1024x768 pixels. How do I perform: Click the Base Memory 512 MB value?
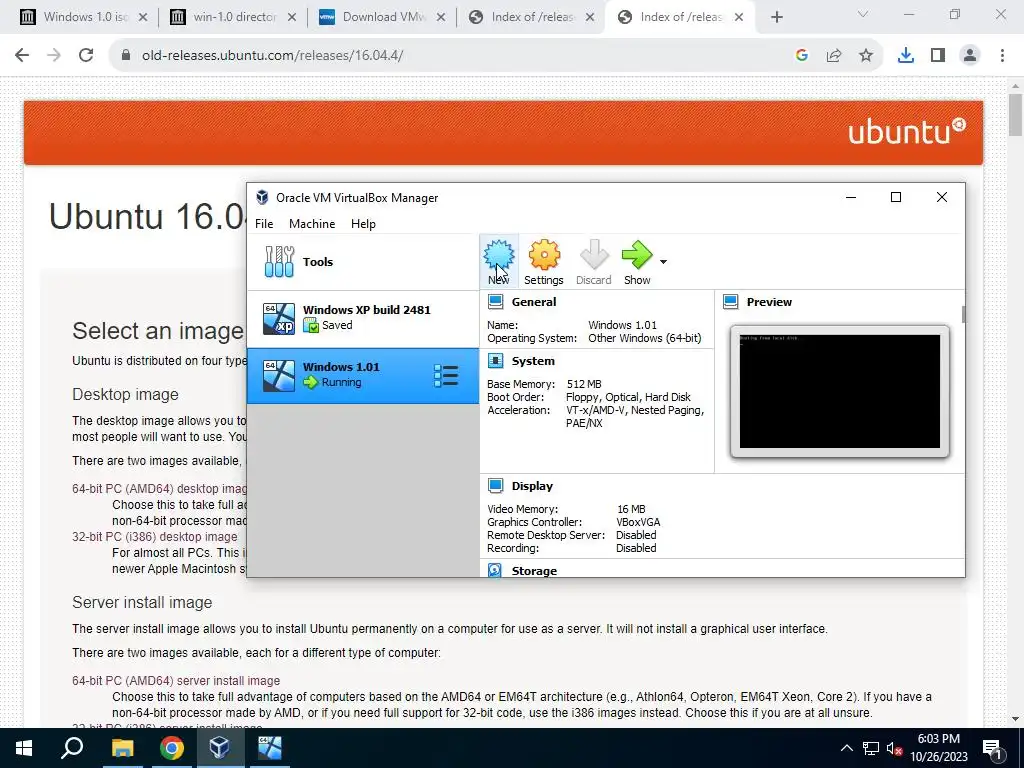[584, 384]
